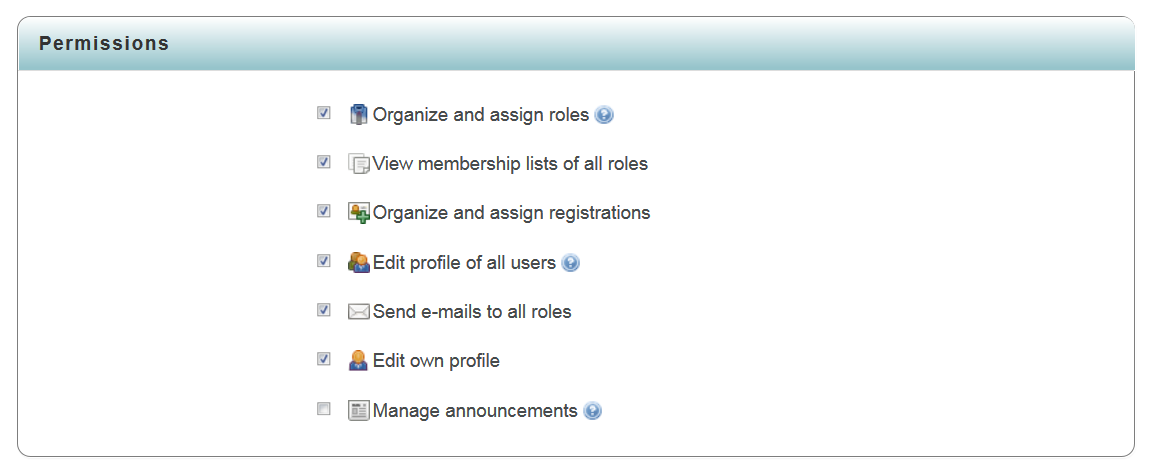Disable the Edit own profile checkbox
Image resolution: width=1154 pixels, height=472 pixels.
tap(324, 359)
